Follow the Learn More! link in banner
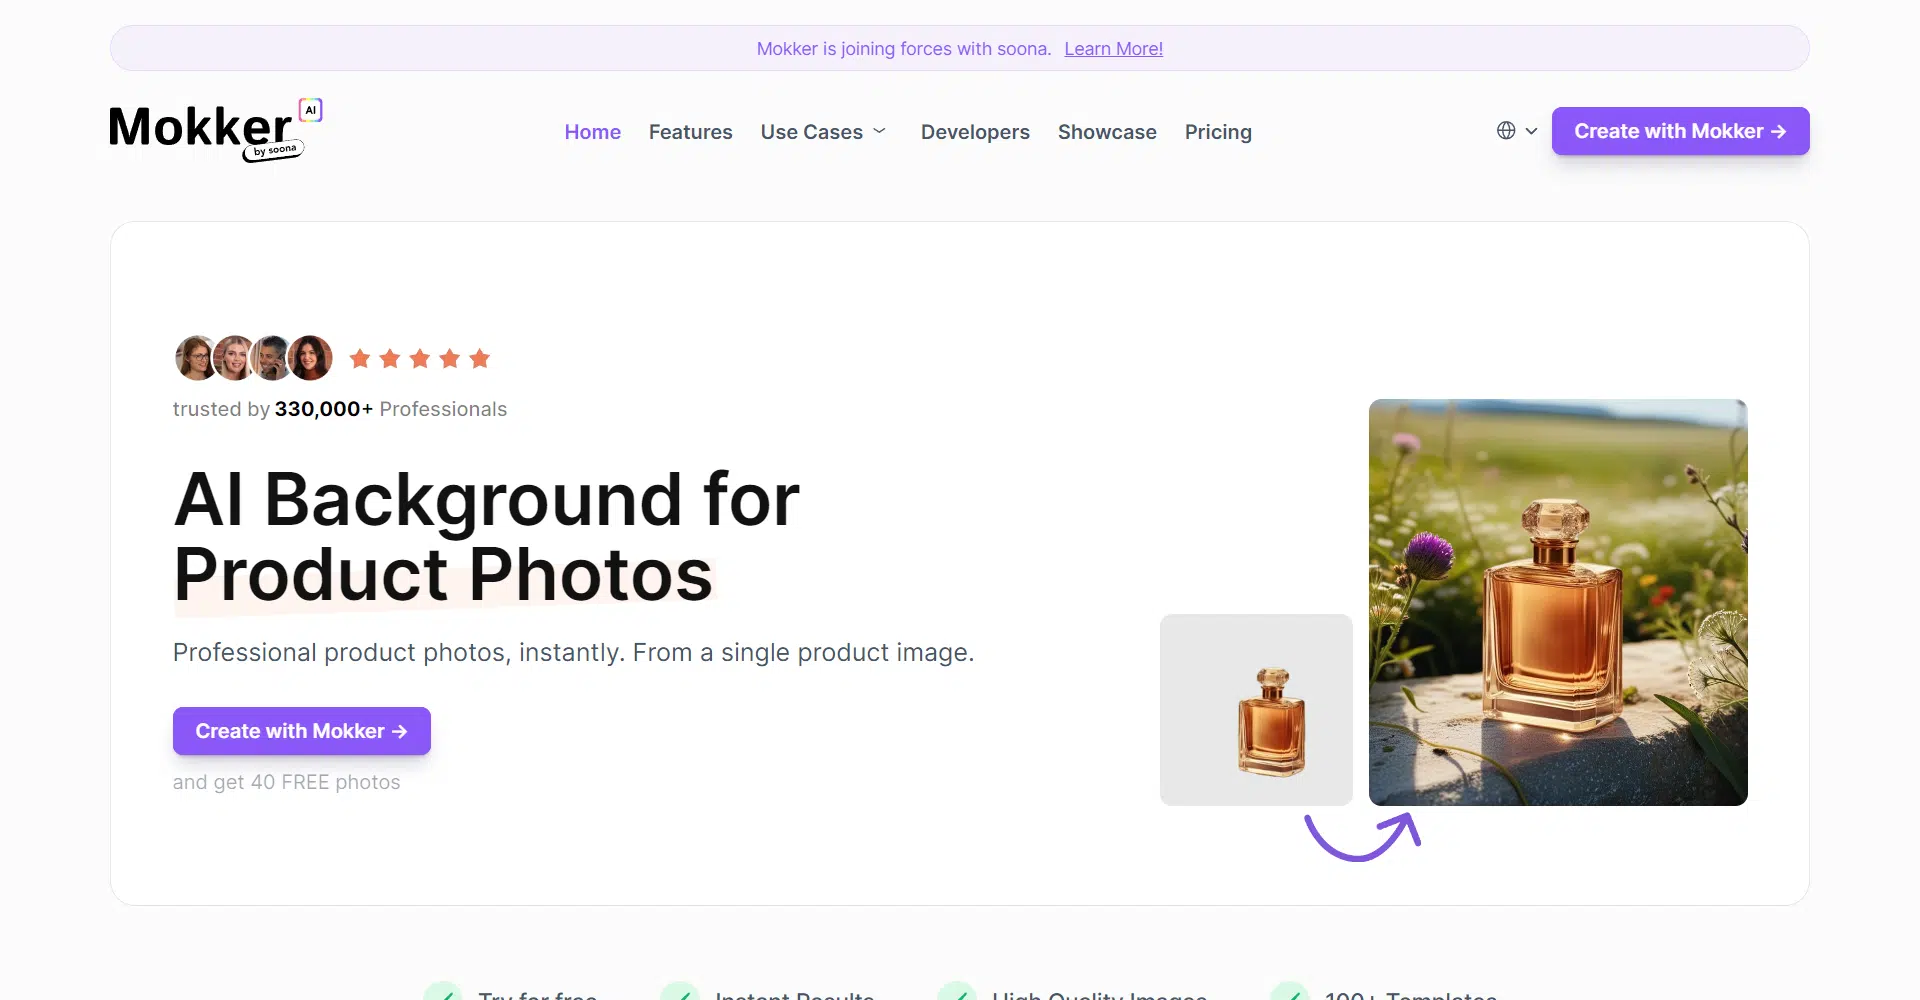The width and height of the screenshot is (1920, 1000). click(x=1113, y=49)
